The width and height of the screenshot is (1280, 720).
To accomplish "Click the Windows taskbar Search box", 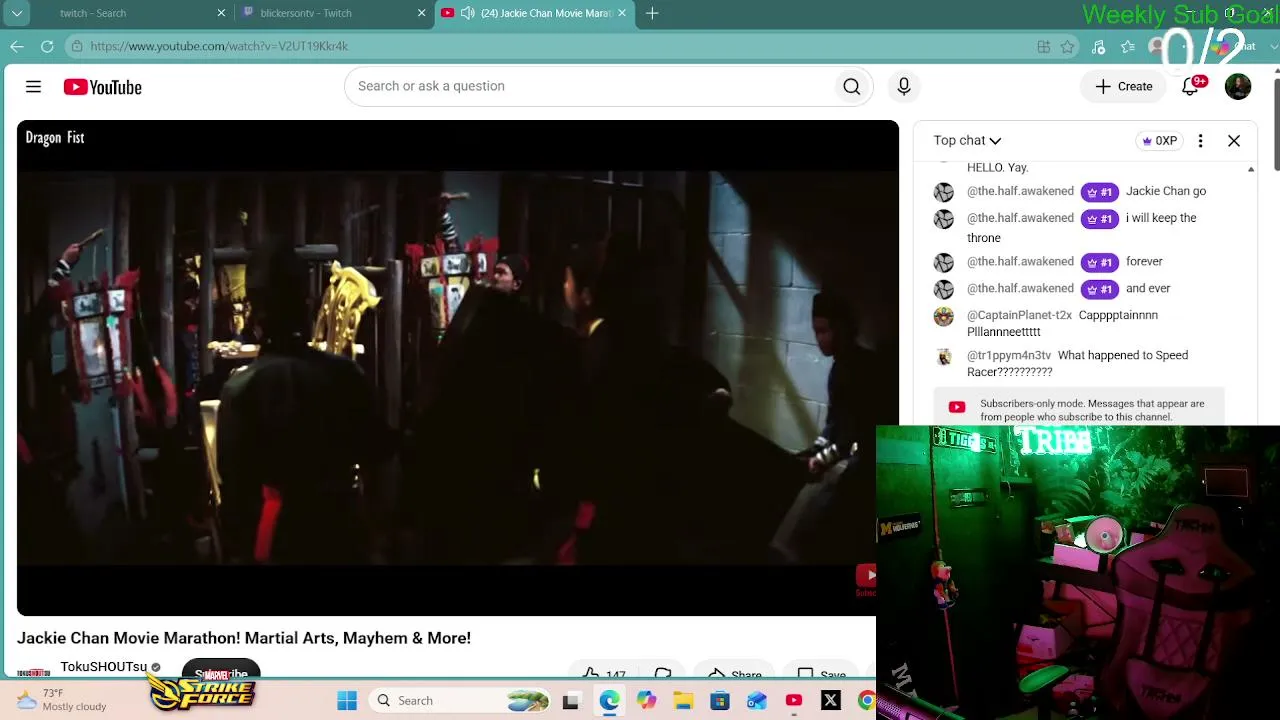I will (x=458, y=701).
